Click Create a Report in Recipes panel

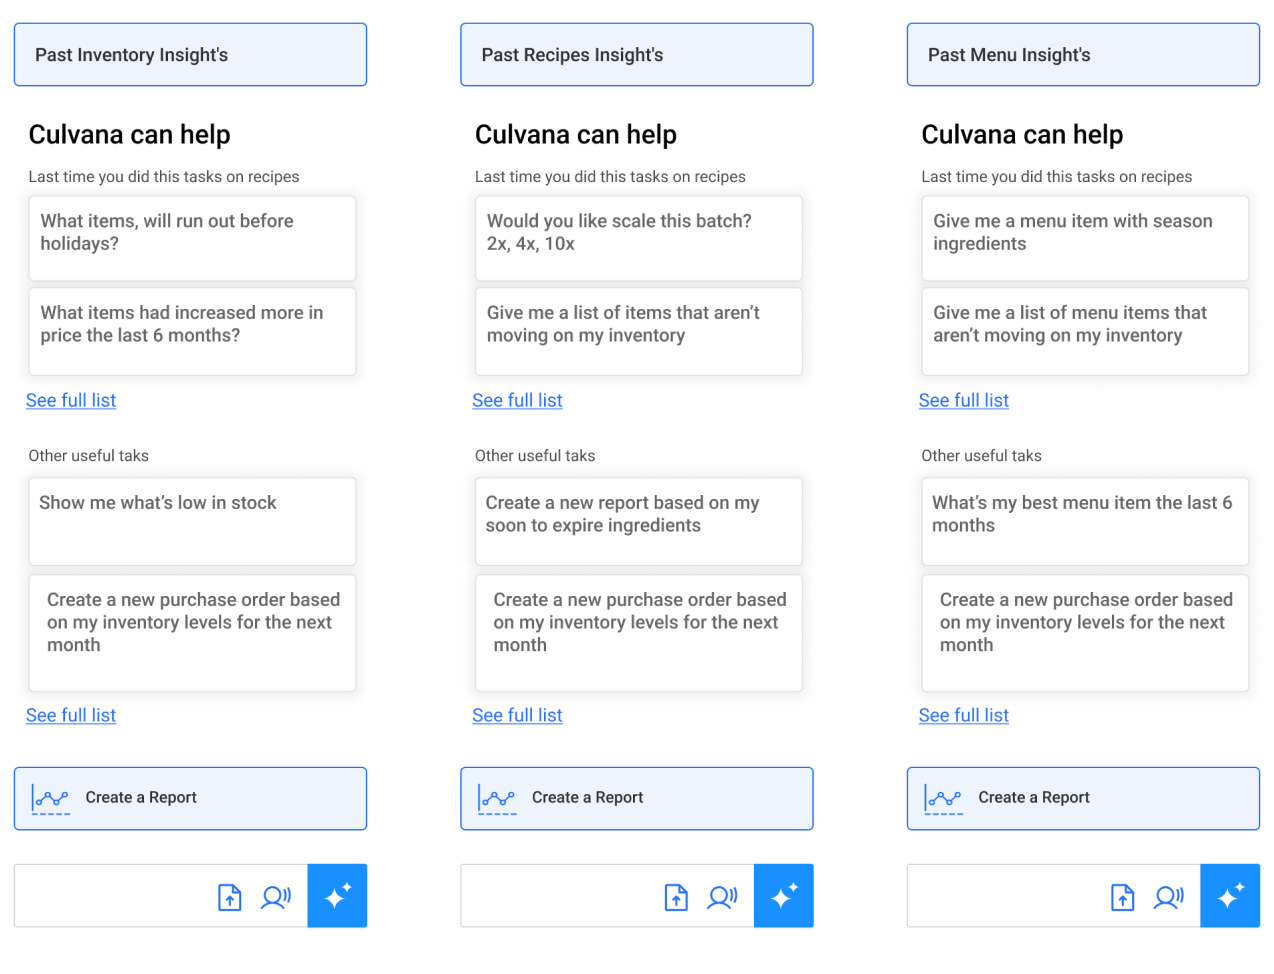[636, 798]
